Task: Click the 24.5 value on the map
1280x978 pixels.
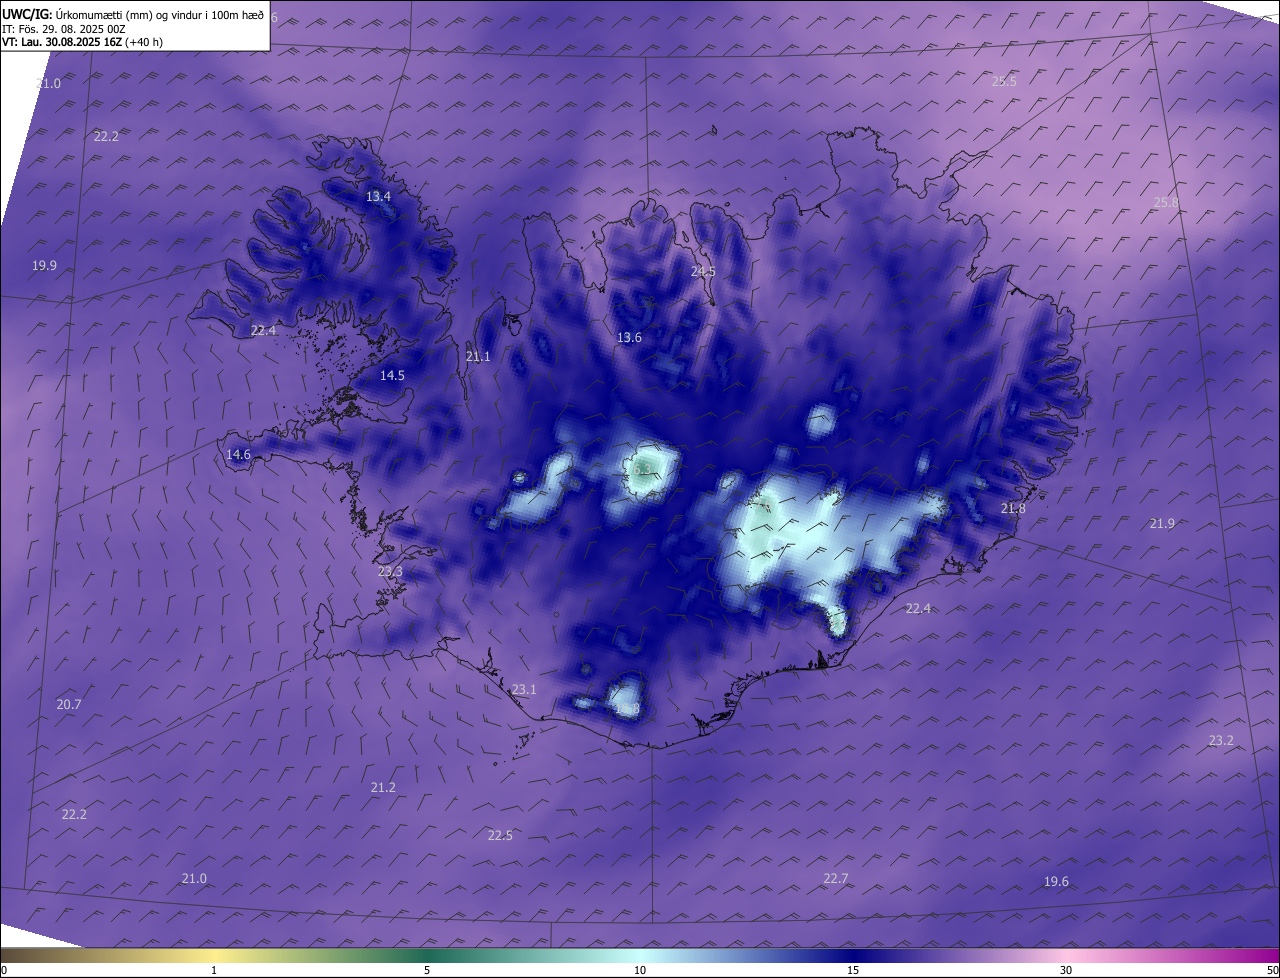Action: pos(703,272)
